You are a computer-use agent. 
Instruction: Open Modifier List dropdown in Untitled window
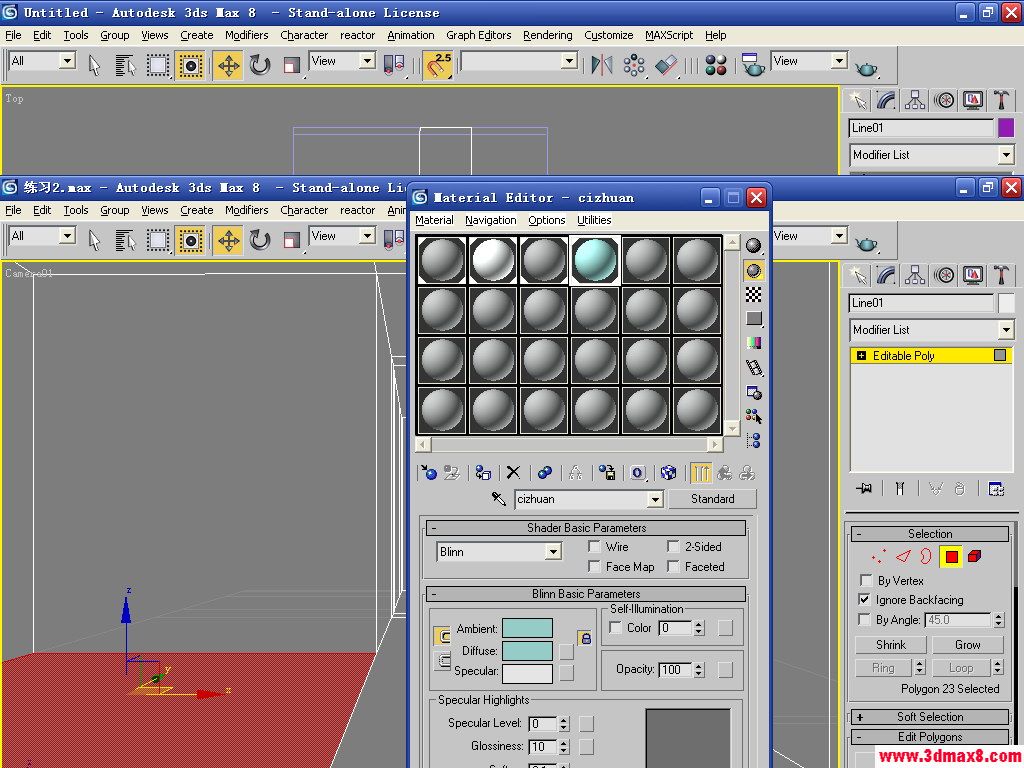(1006, 155)
